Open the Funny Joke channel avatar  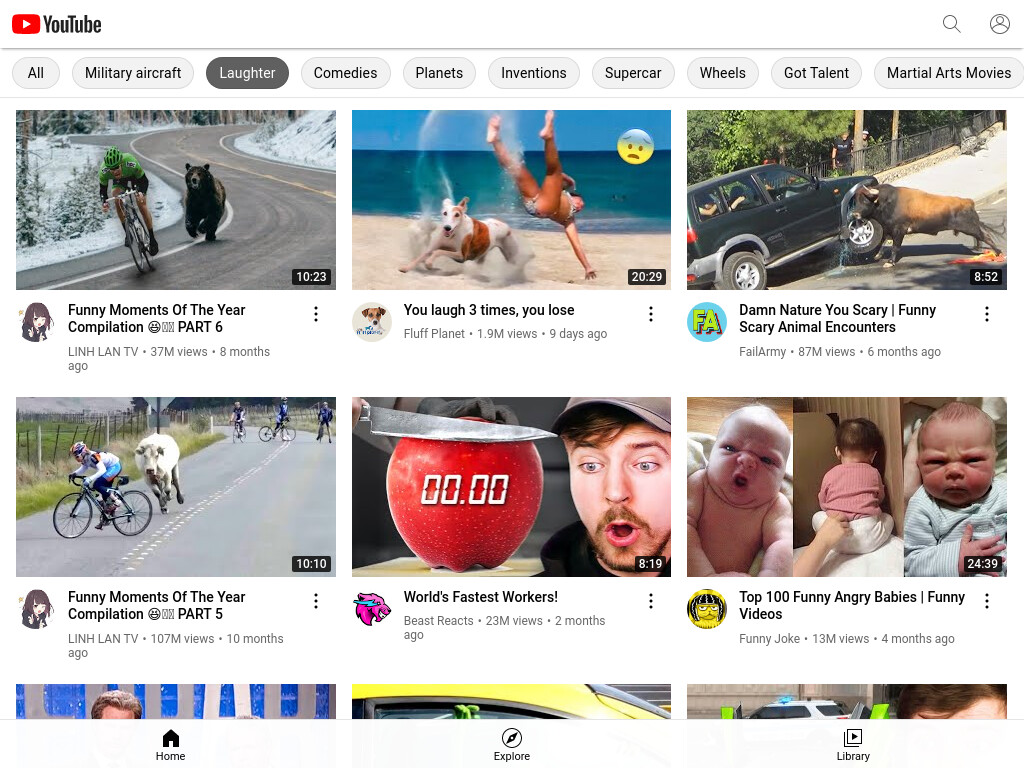[x=707, y=609]
